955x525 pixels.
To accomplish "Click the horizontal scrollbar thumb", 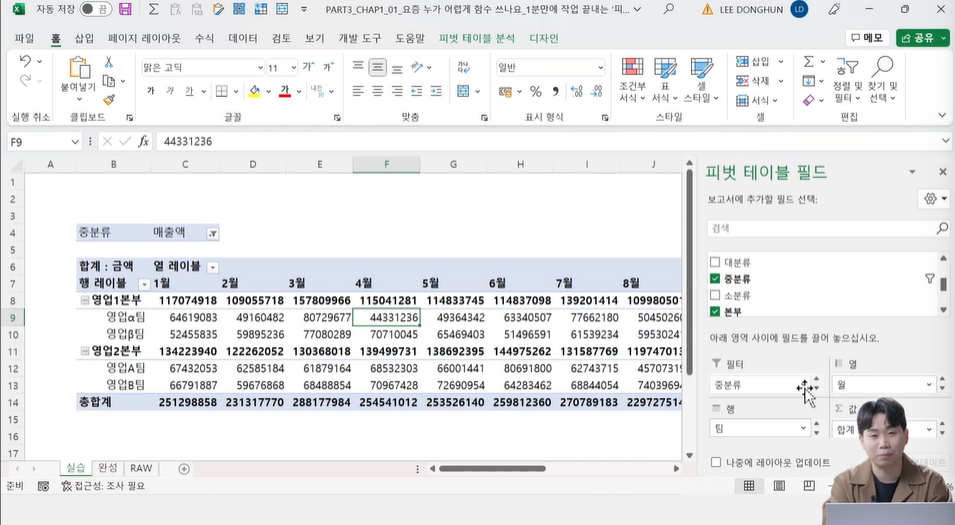I will (492, 468).
